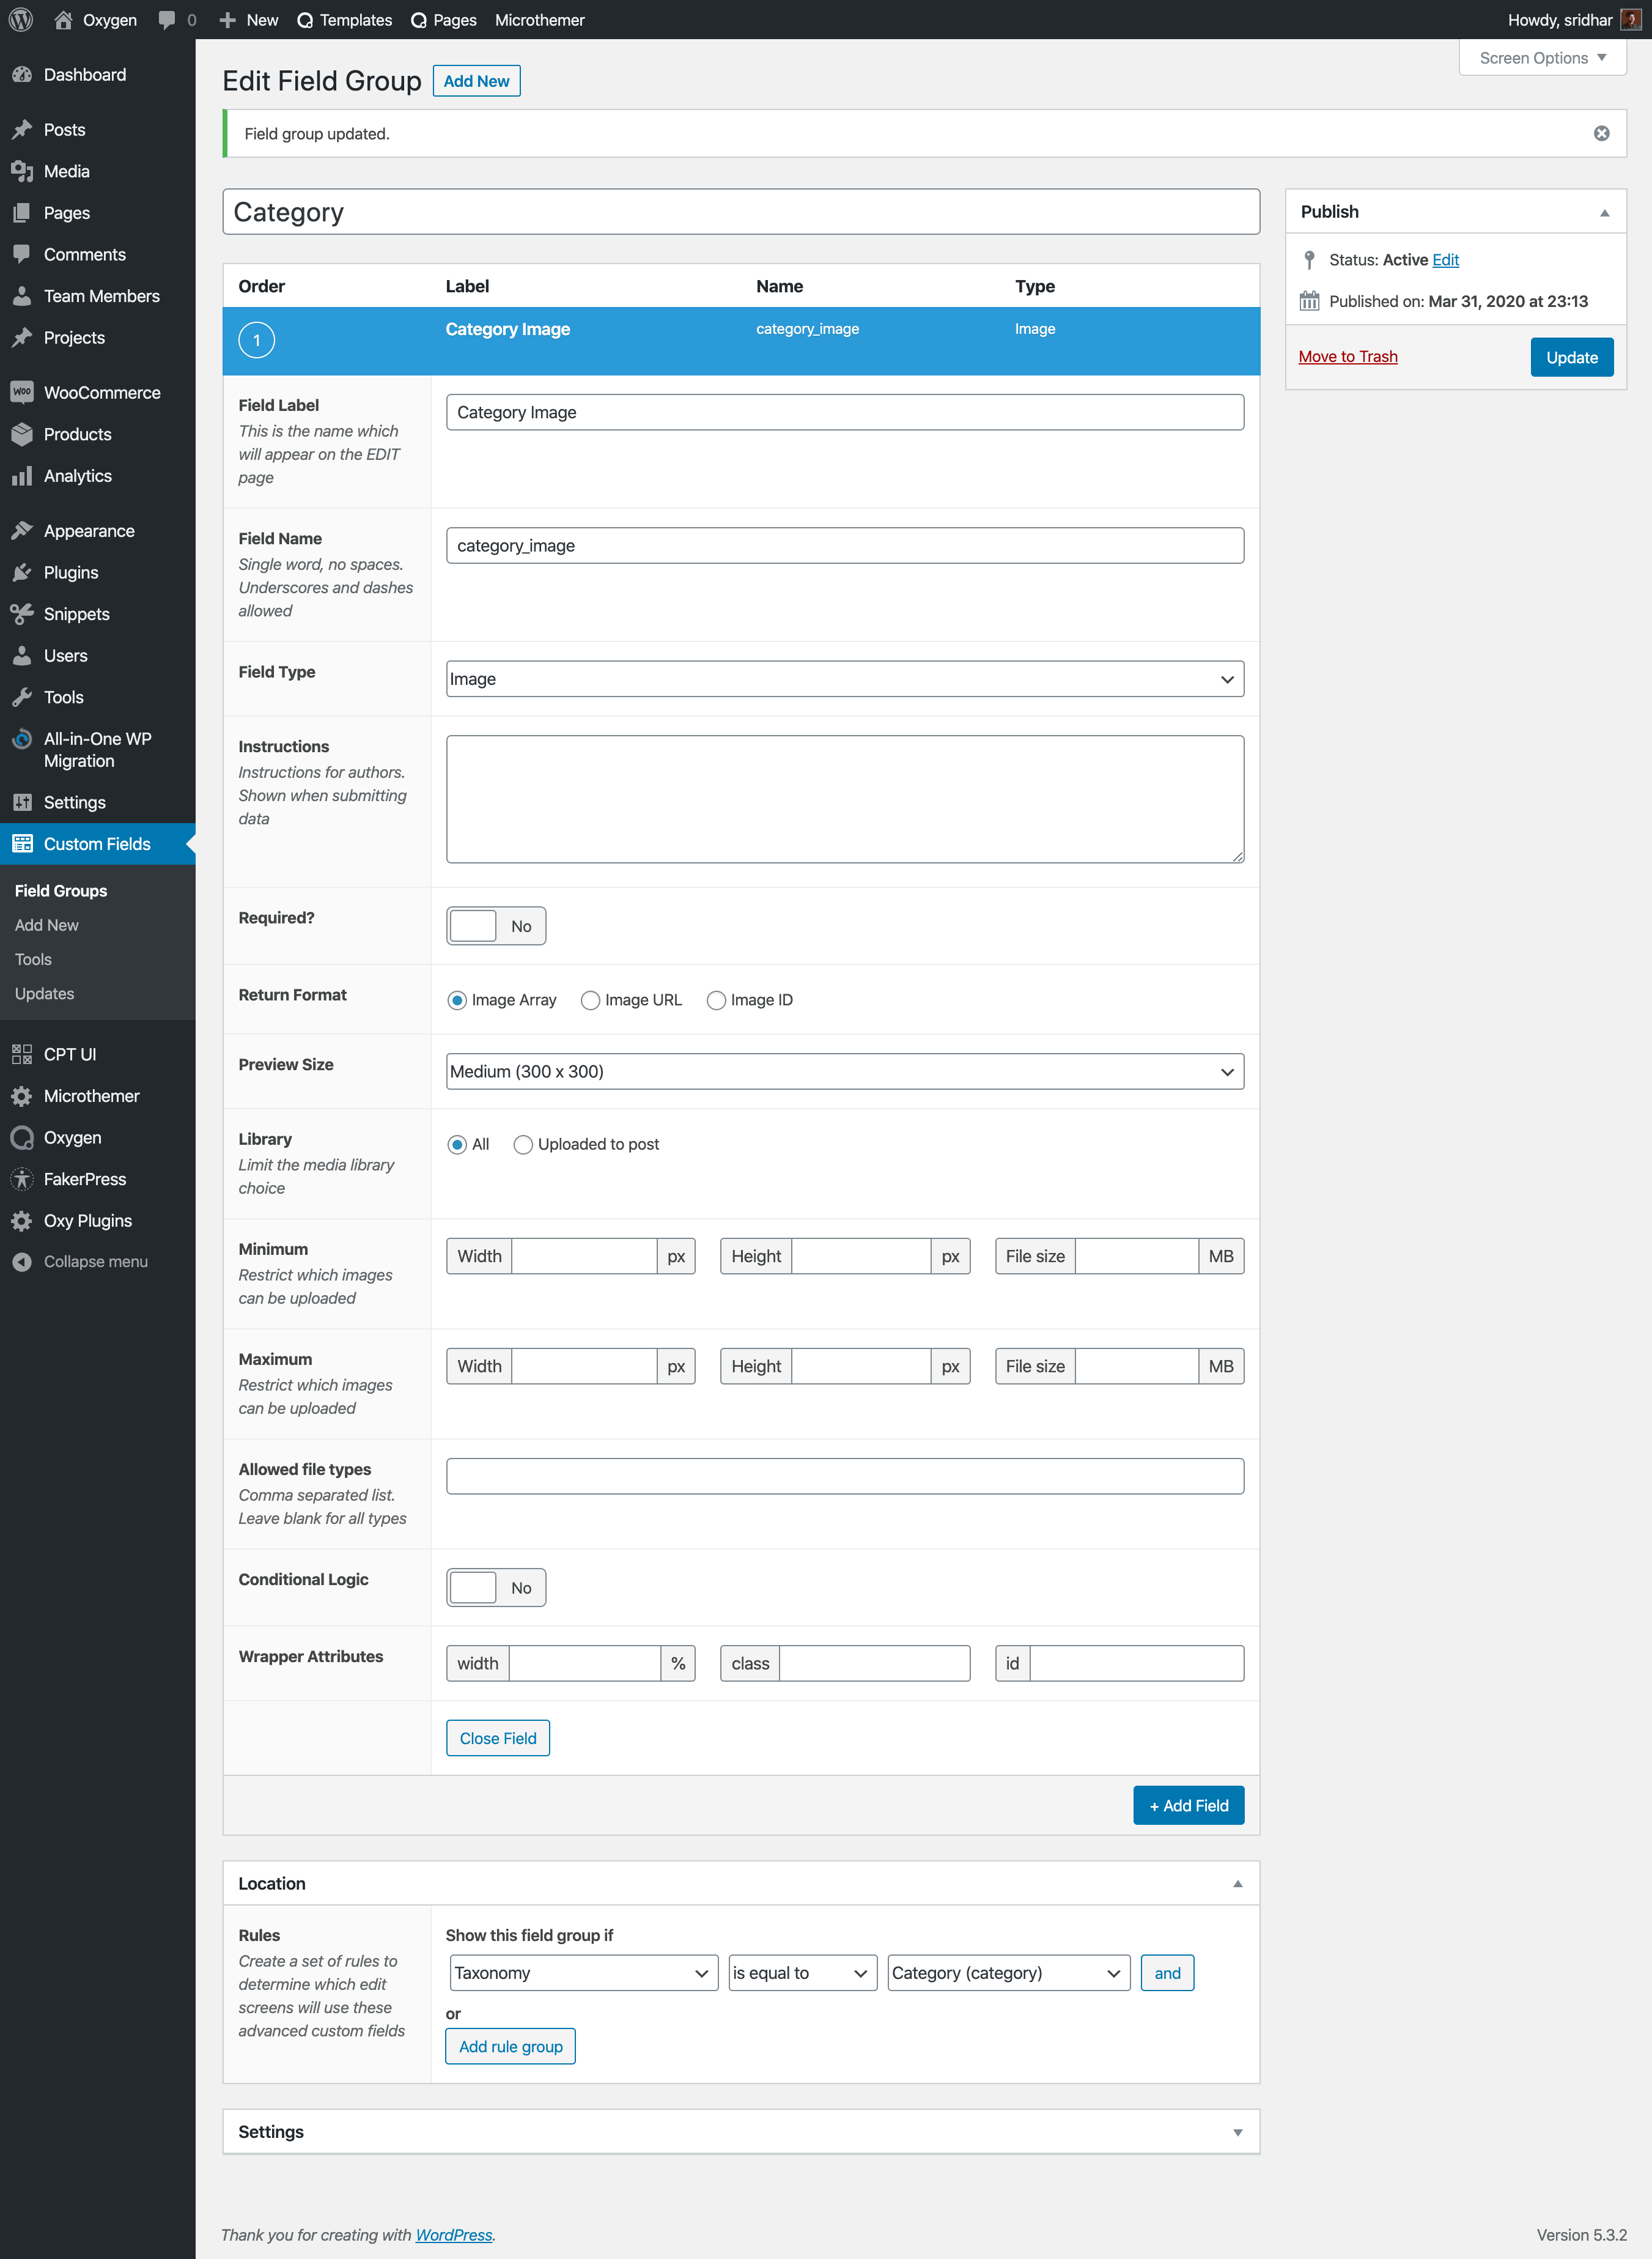The height and width of the screenshot is (2259, 1652).
Task: Open Tools under Custom Fields submenu
Action: [33, 959]
